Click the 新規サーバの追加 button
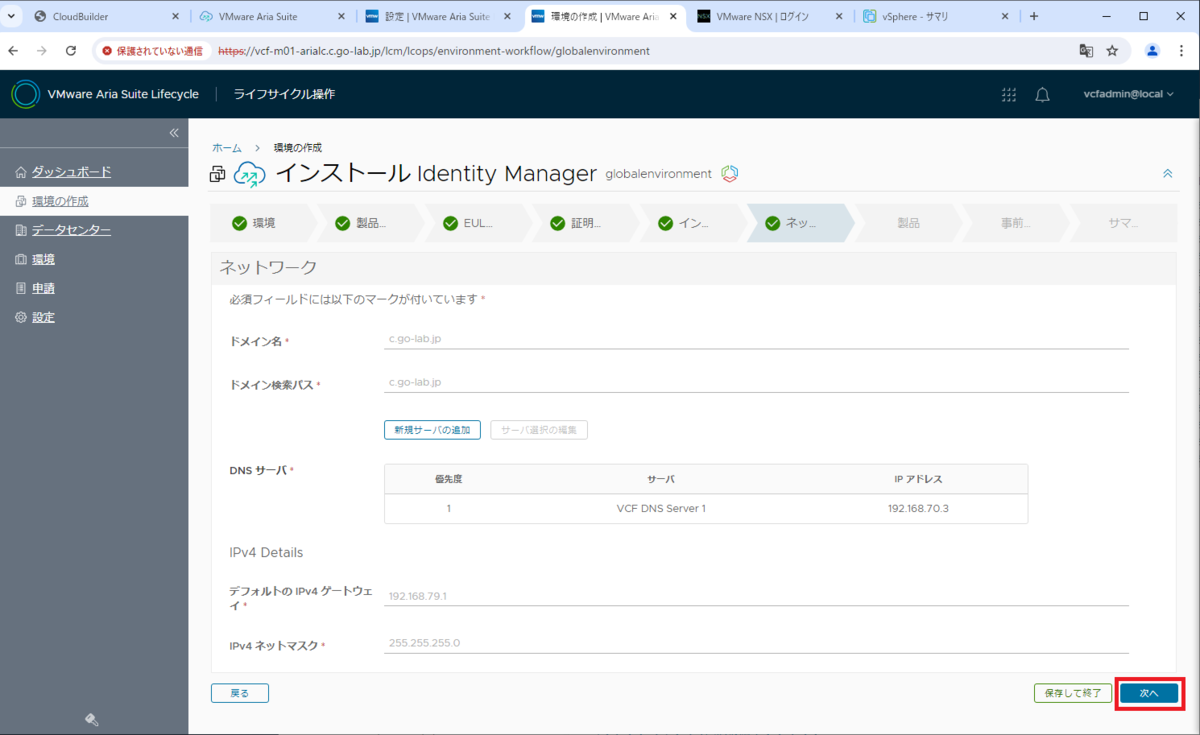 tap(432, 430)
